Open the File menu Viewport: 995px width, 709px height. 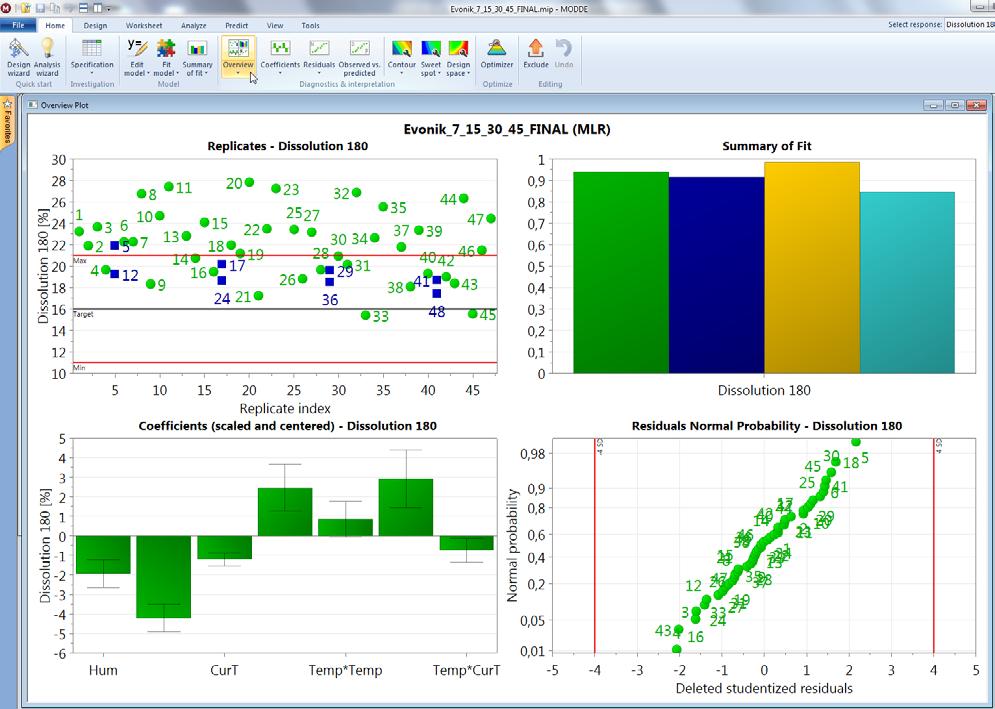pyautogui.click(x=18, y=25)
